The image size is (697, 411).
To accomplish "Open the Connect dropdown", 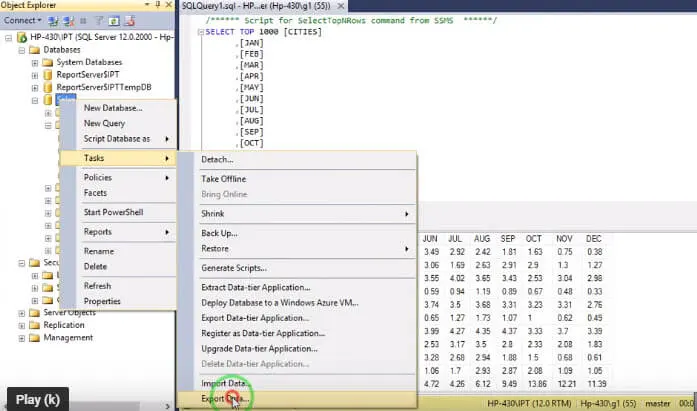I will [22, 20].
